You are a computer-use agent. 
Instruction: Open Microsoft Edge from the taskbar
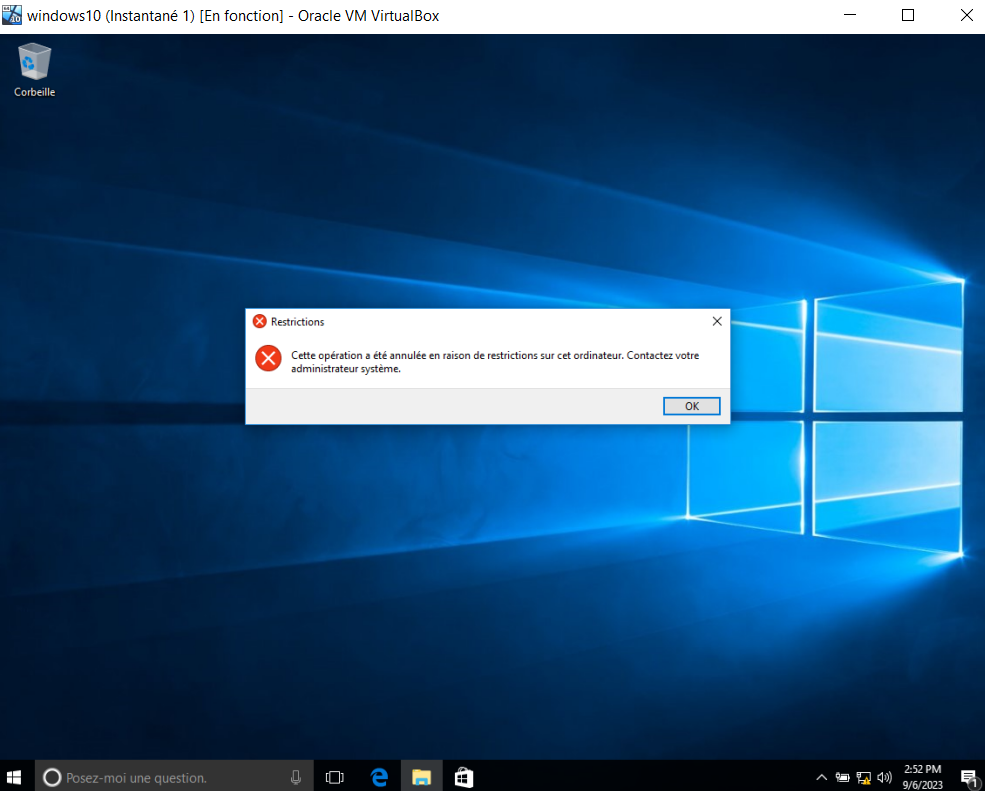[x=378, y=776]
